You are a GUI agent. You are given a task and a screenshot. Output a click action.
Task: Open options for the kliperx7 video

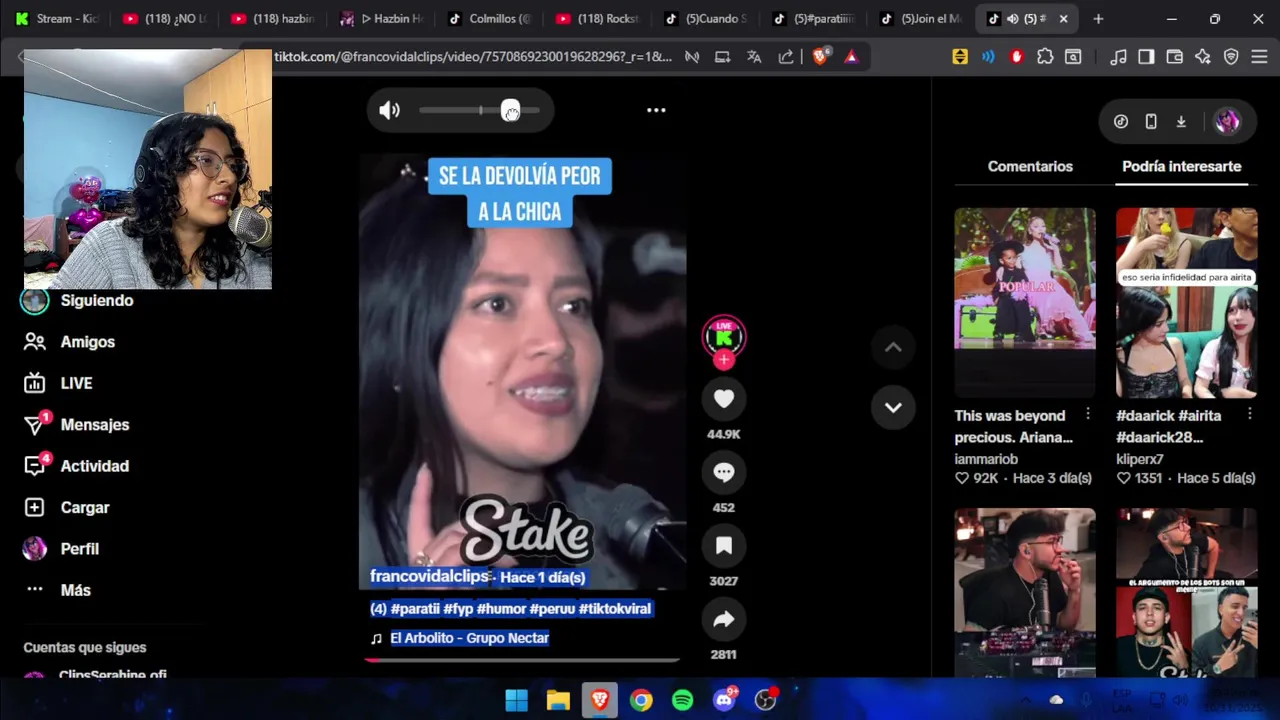tap(1250, 414)
